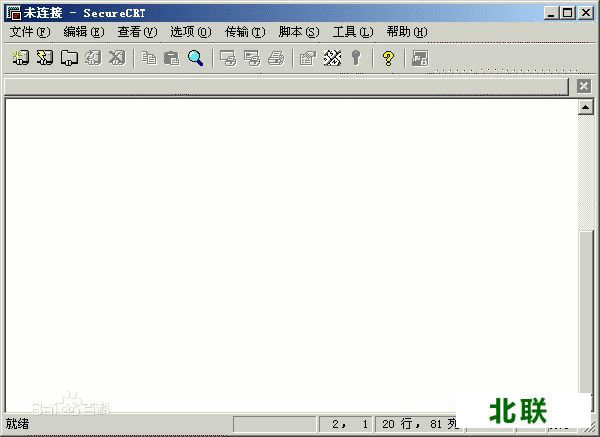Minimize the SecureCRT window
This screenshot has height=437, width=600.
pyautogui.click(x=551, y=13)
